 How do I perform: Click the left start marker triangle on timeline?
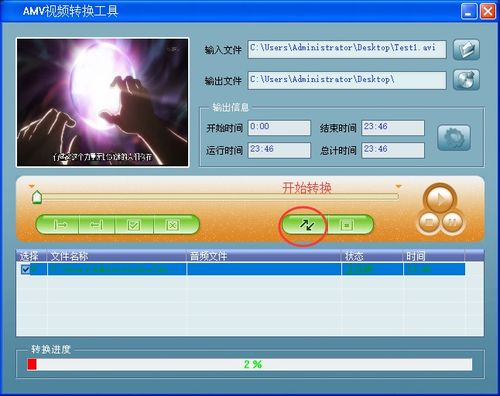click(x=32, y=186)
